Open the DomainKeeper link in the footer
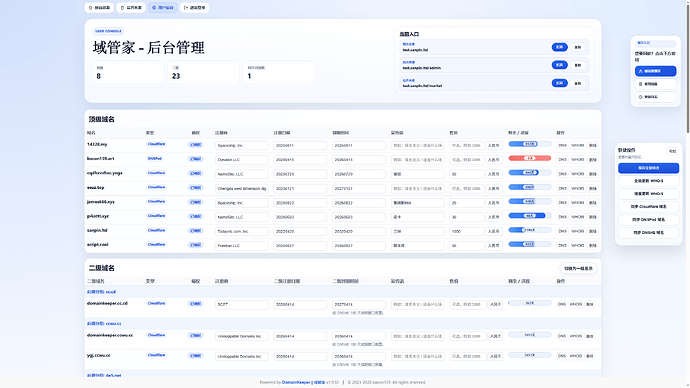Image resolution: width=690 pixels, height=388 pixels. click(x=296, y=382)
